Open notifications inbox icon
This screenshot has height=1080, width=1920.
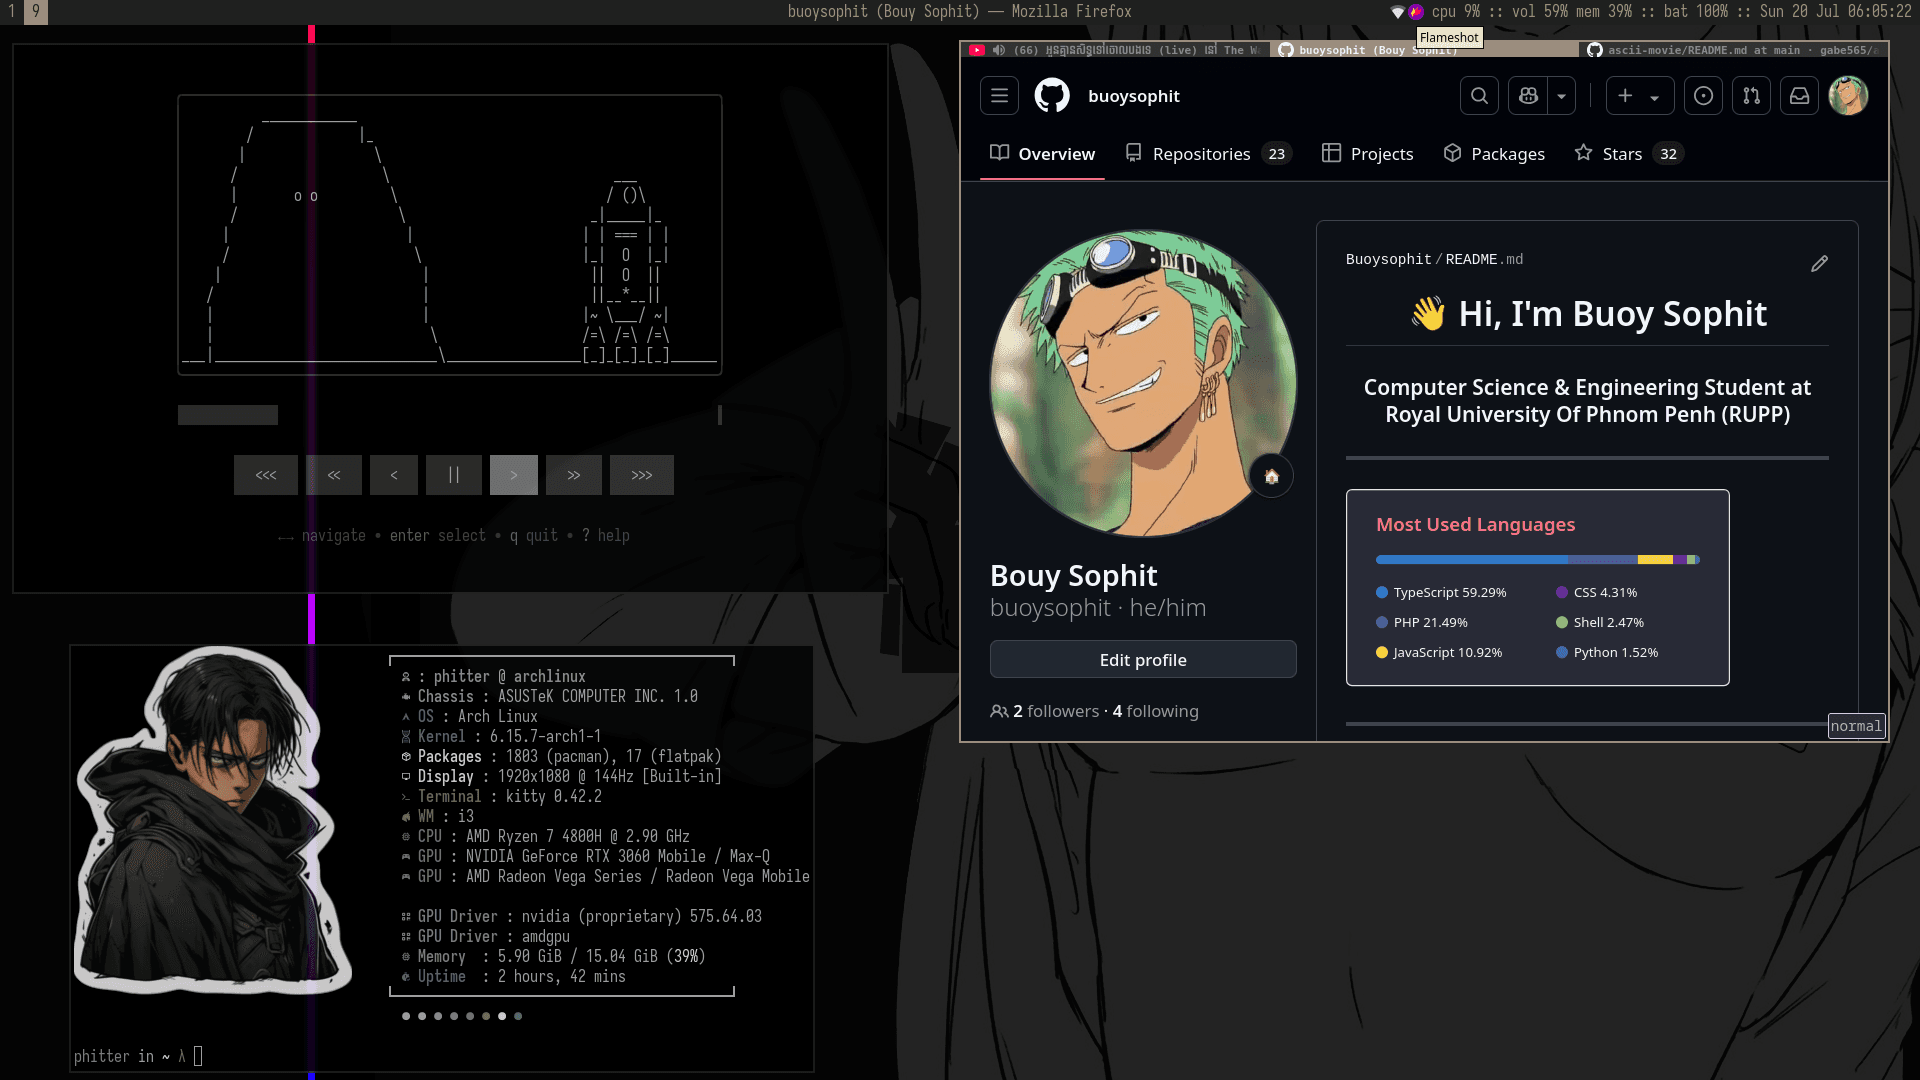[1799, 96]
